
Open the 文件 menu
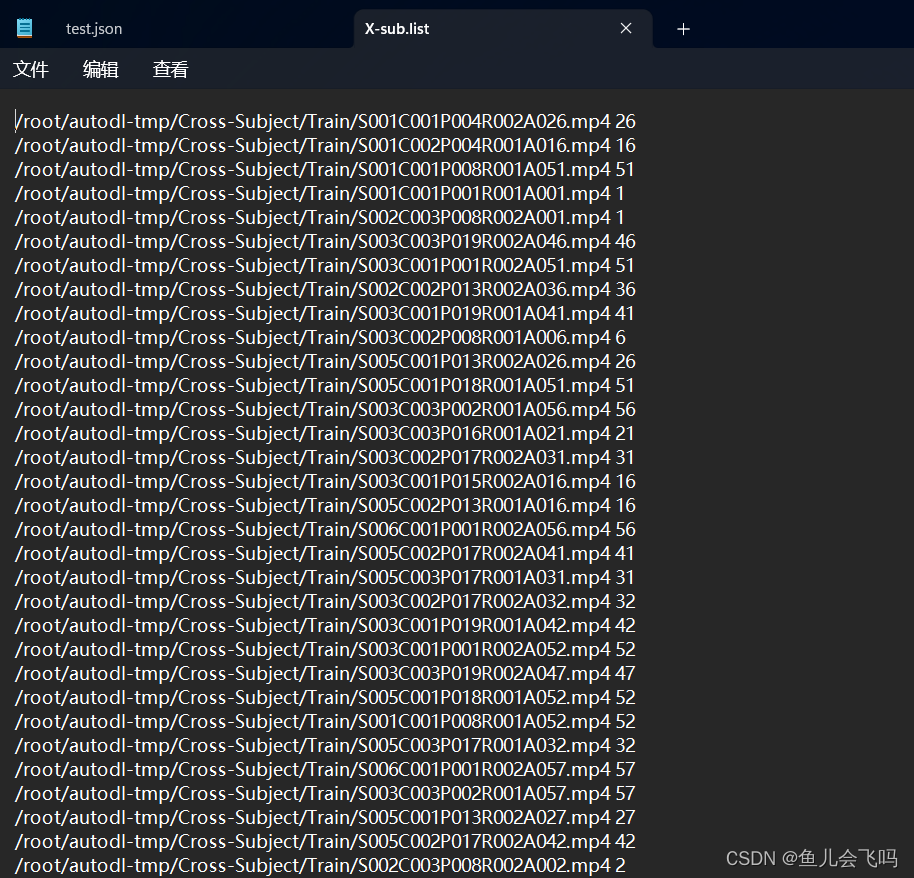[x=31, y=69]
